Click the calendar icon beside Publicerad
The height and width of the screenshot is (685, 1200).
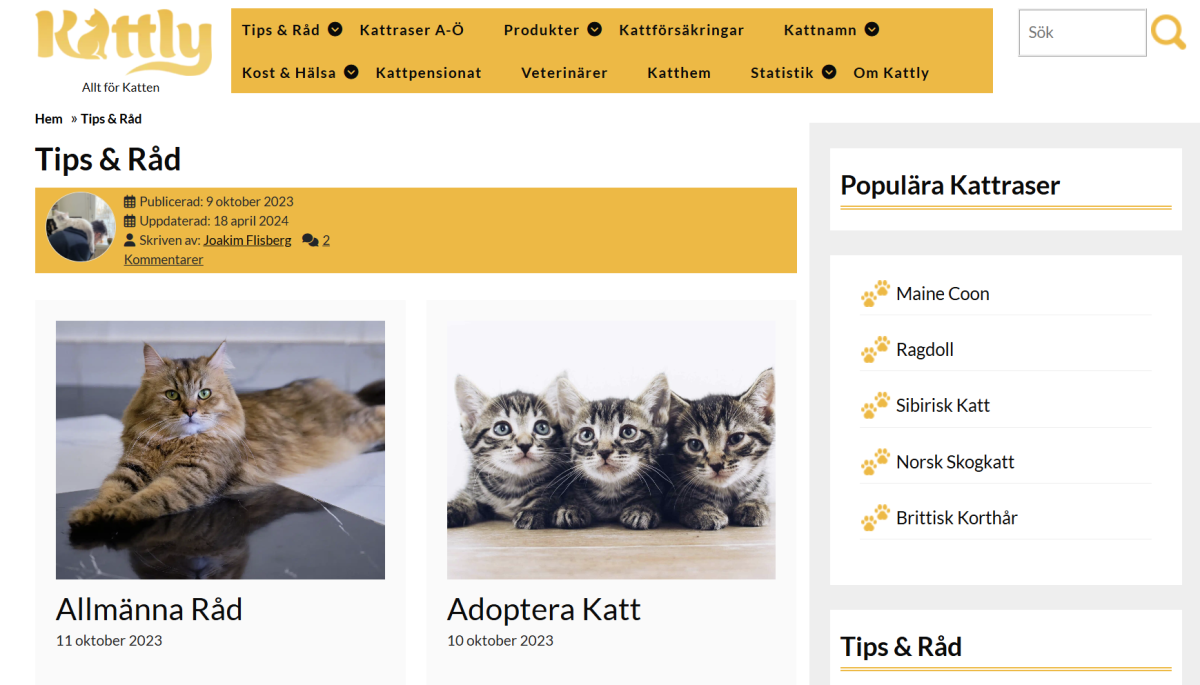[128, 201]
